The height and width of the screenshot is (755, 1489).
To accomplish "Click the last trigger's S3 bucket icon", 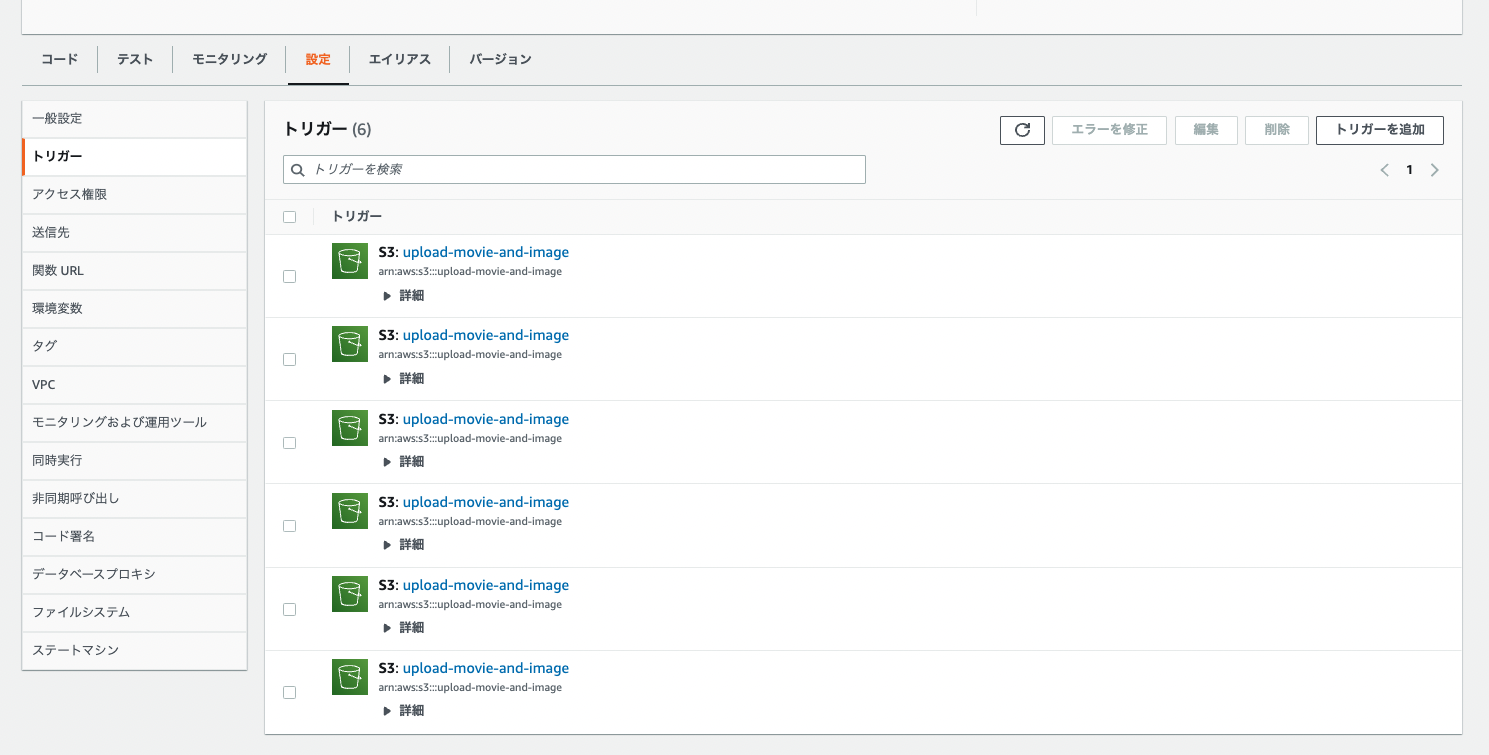I will click(350, 677).
